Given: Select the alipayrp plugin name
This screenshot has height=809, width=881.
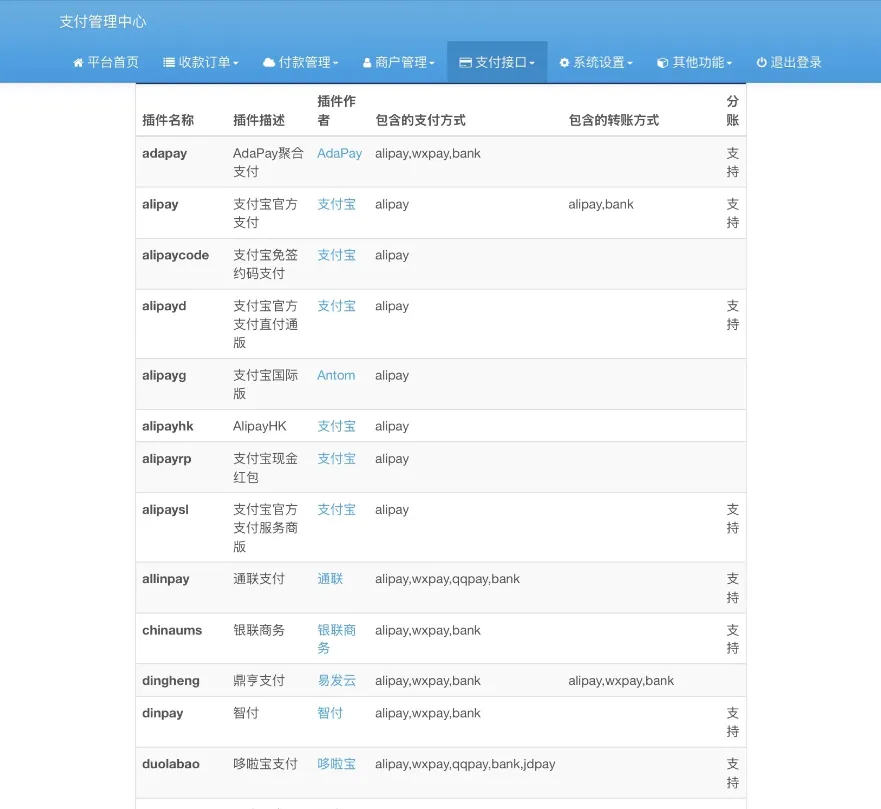Looking at the screenshot, I should 167,459.
